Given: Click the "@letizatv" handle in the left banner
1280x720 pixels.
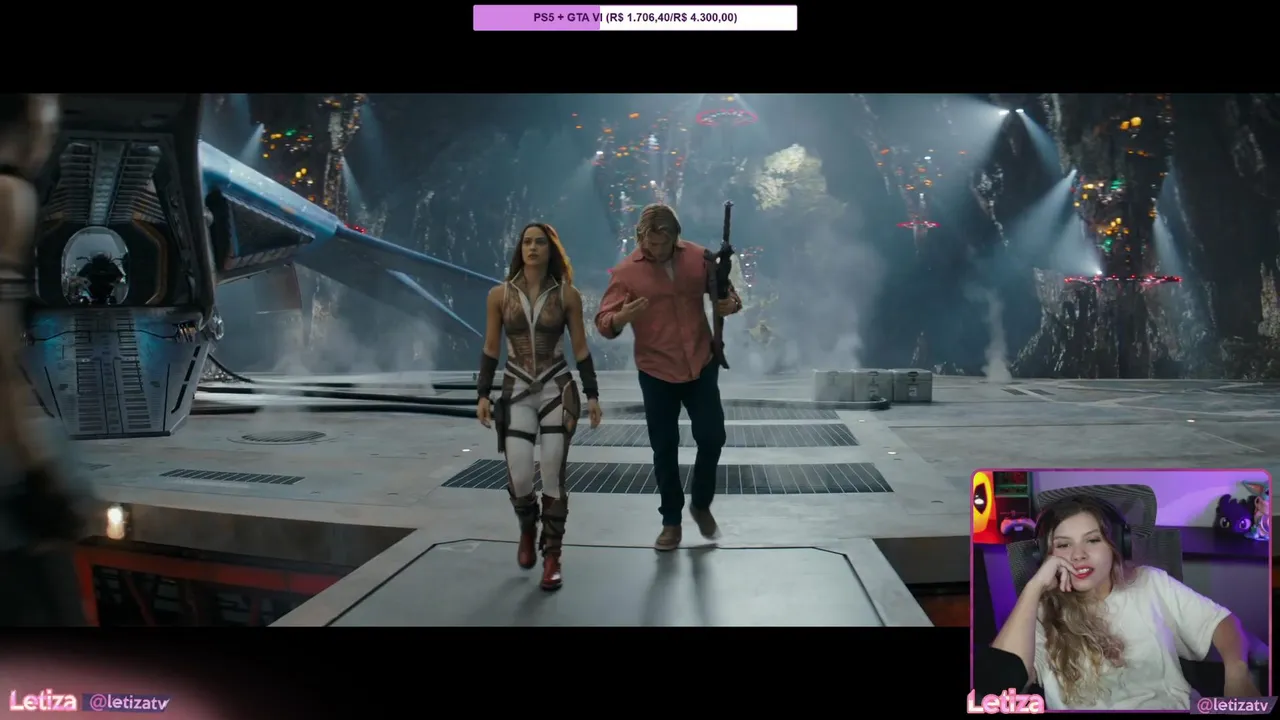Looking at the screenshot, I should pos(128,703).
